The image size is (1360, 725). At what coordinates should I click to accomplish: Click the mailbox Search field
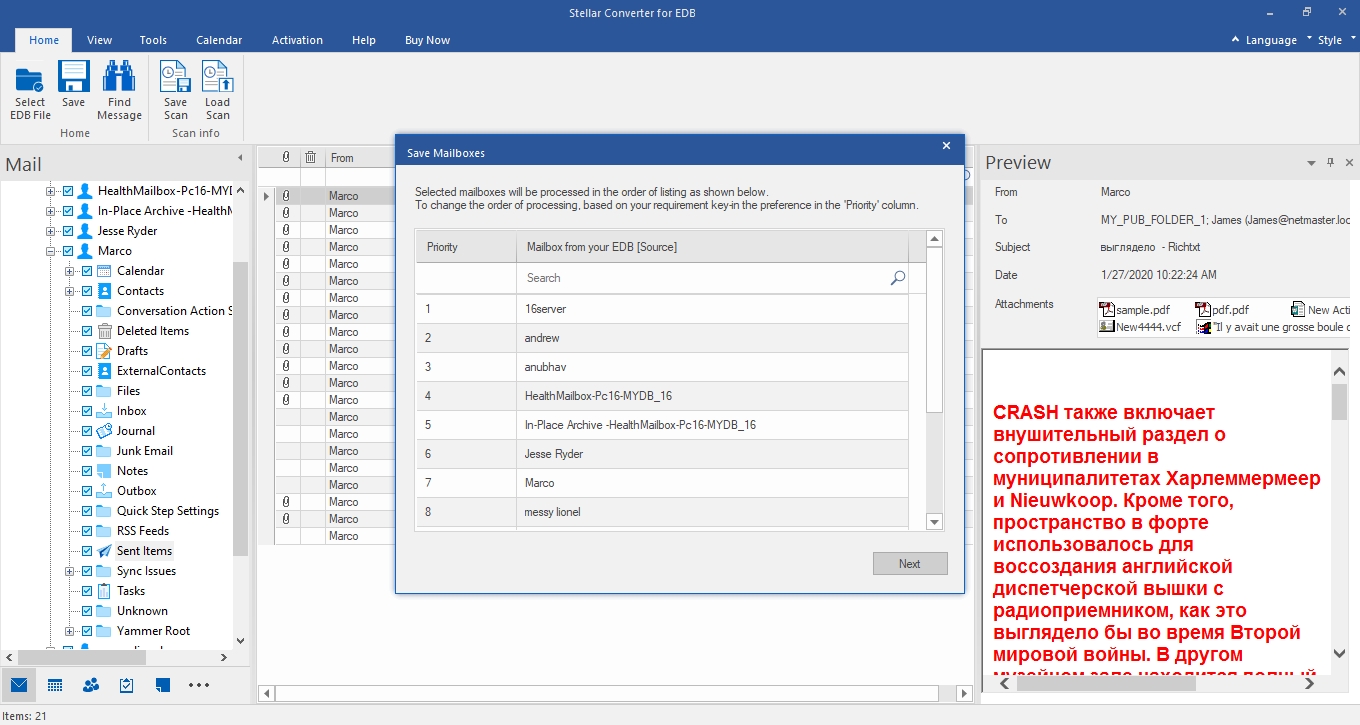point(712,278)
